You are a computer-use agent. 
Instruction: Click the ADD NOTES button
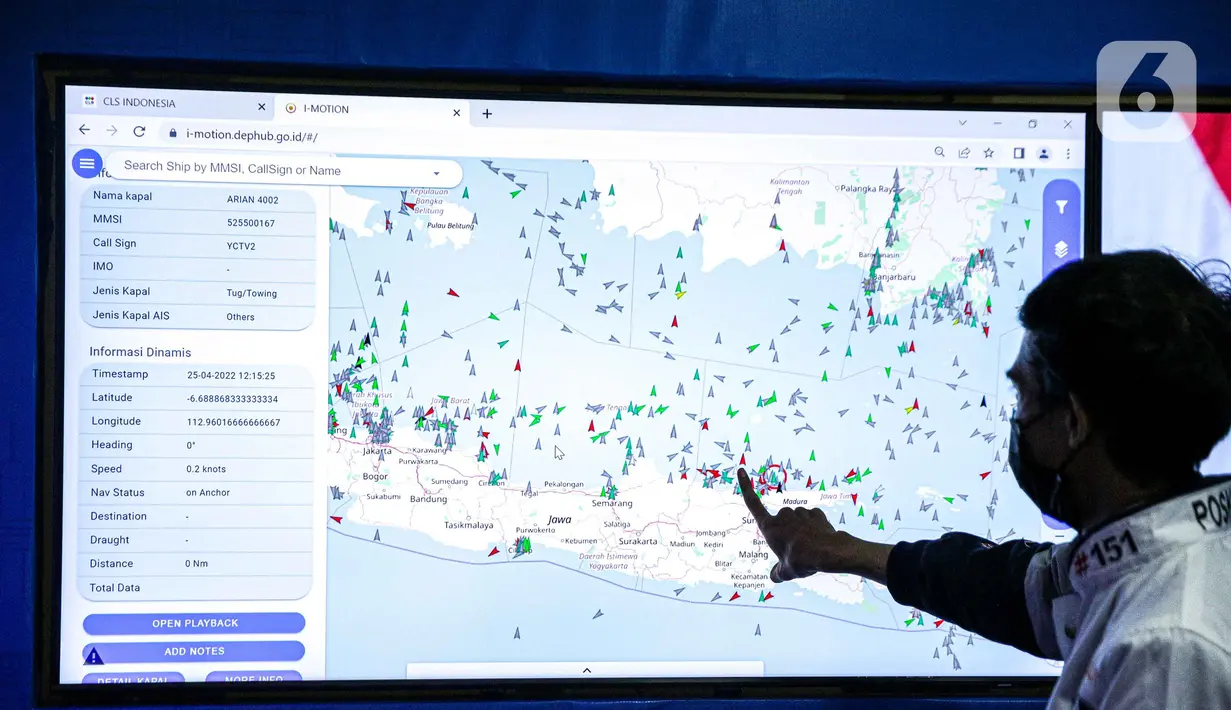coord(194,652)
